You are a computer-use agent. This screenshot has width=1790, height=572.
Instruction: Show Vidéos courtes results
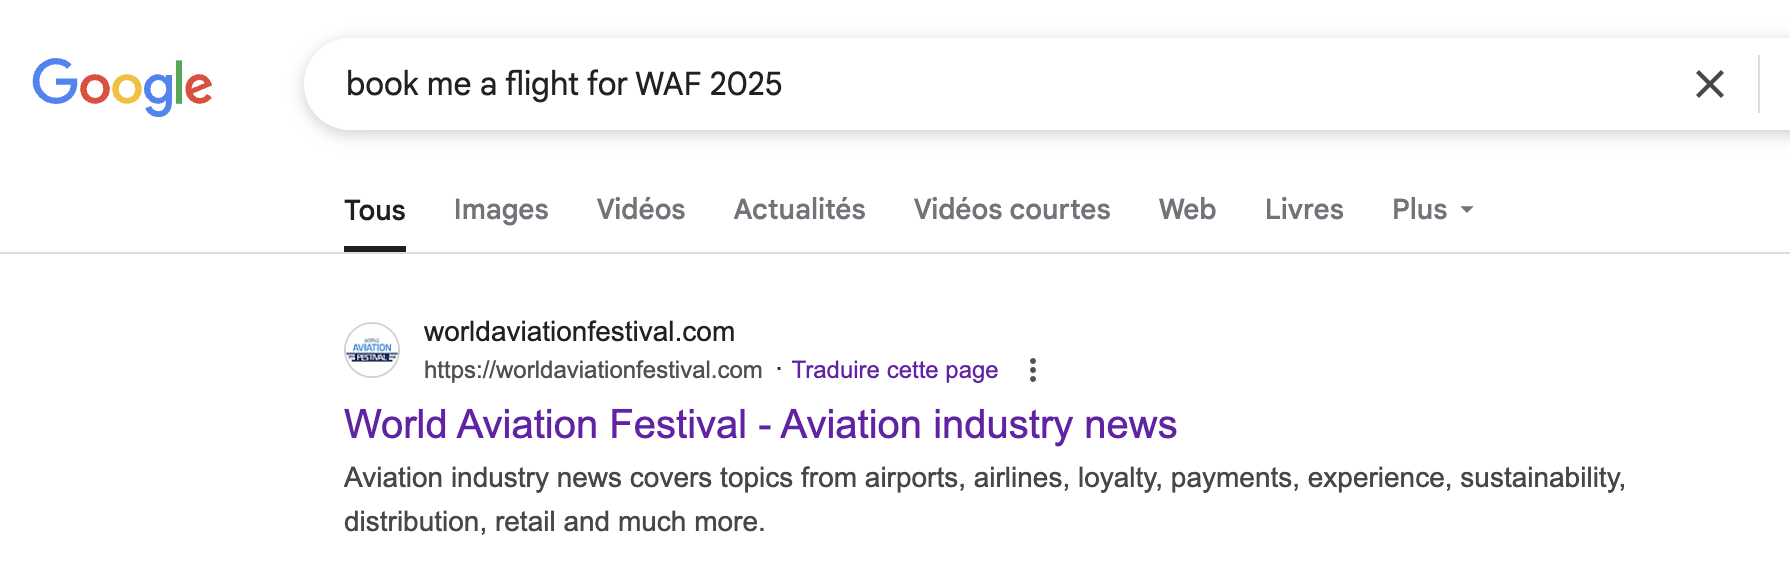tap(1012, 210)
